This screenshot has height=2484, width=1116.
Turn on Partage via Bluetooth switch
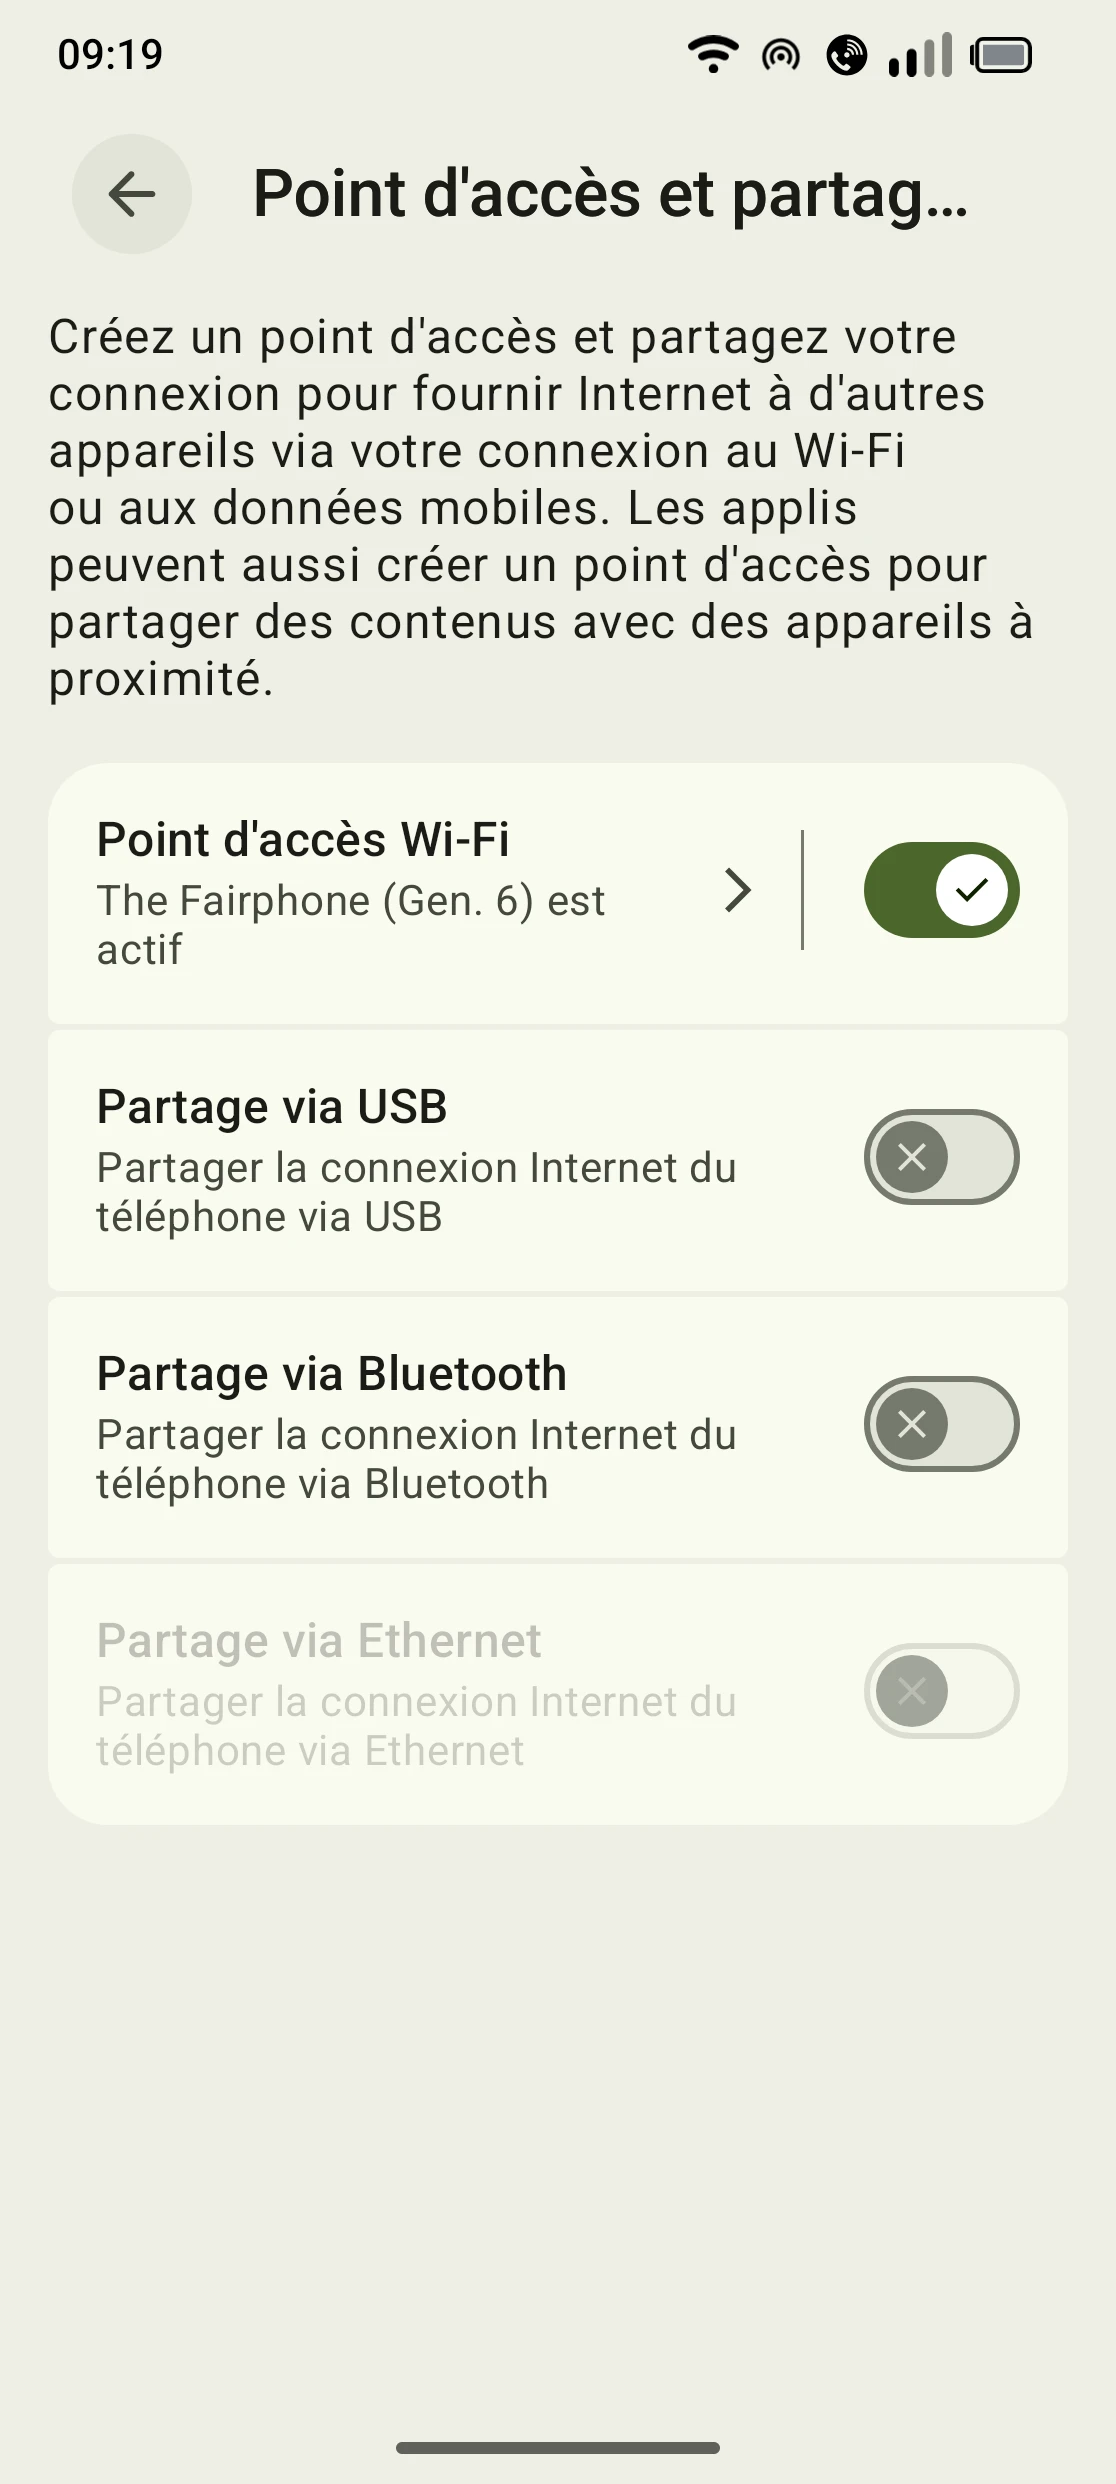coord(941,1424)
